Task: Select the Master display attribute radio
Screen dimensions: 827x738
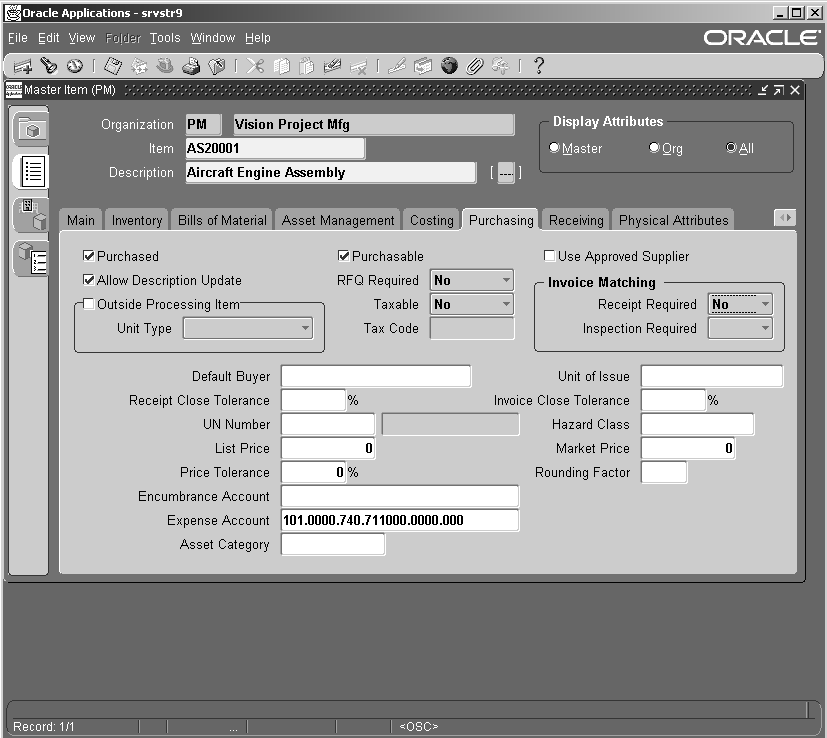Action: point(554,148)
